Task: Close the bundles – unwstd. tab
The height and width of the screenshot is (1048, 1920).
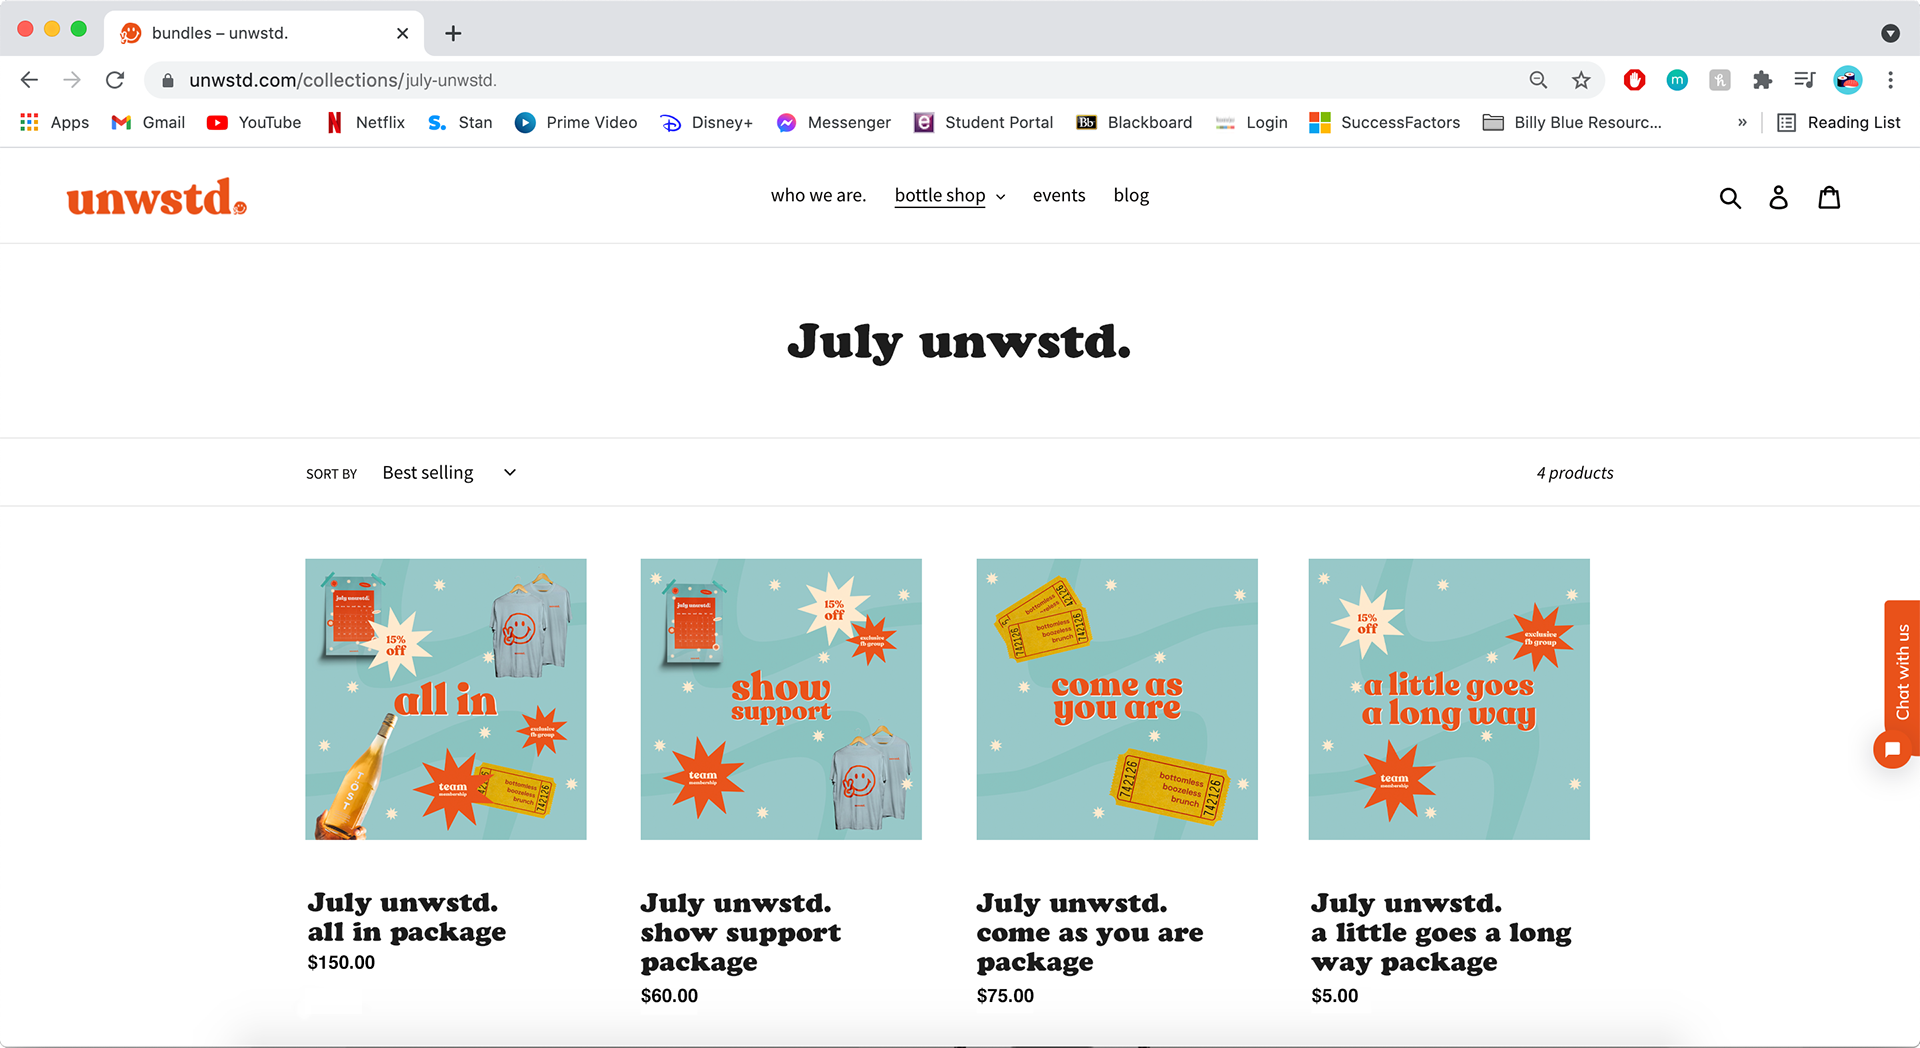Action: click(402, 33)
